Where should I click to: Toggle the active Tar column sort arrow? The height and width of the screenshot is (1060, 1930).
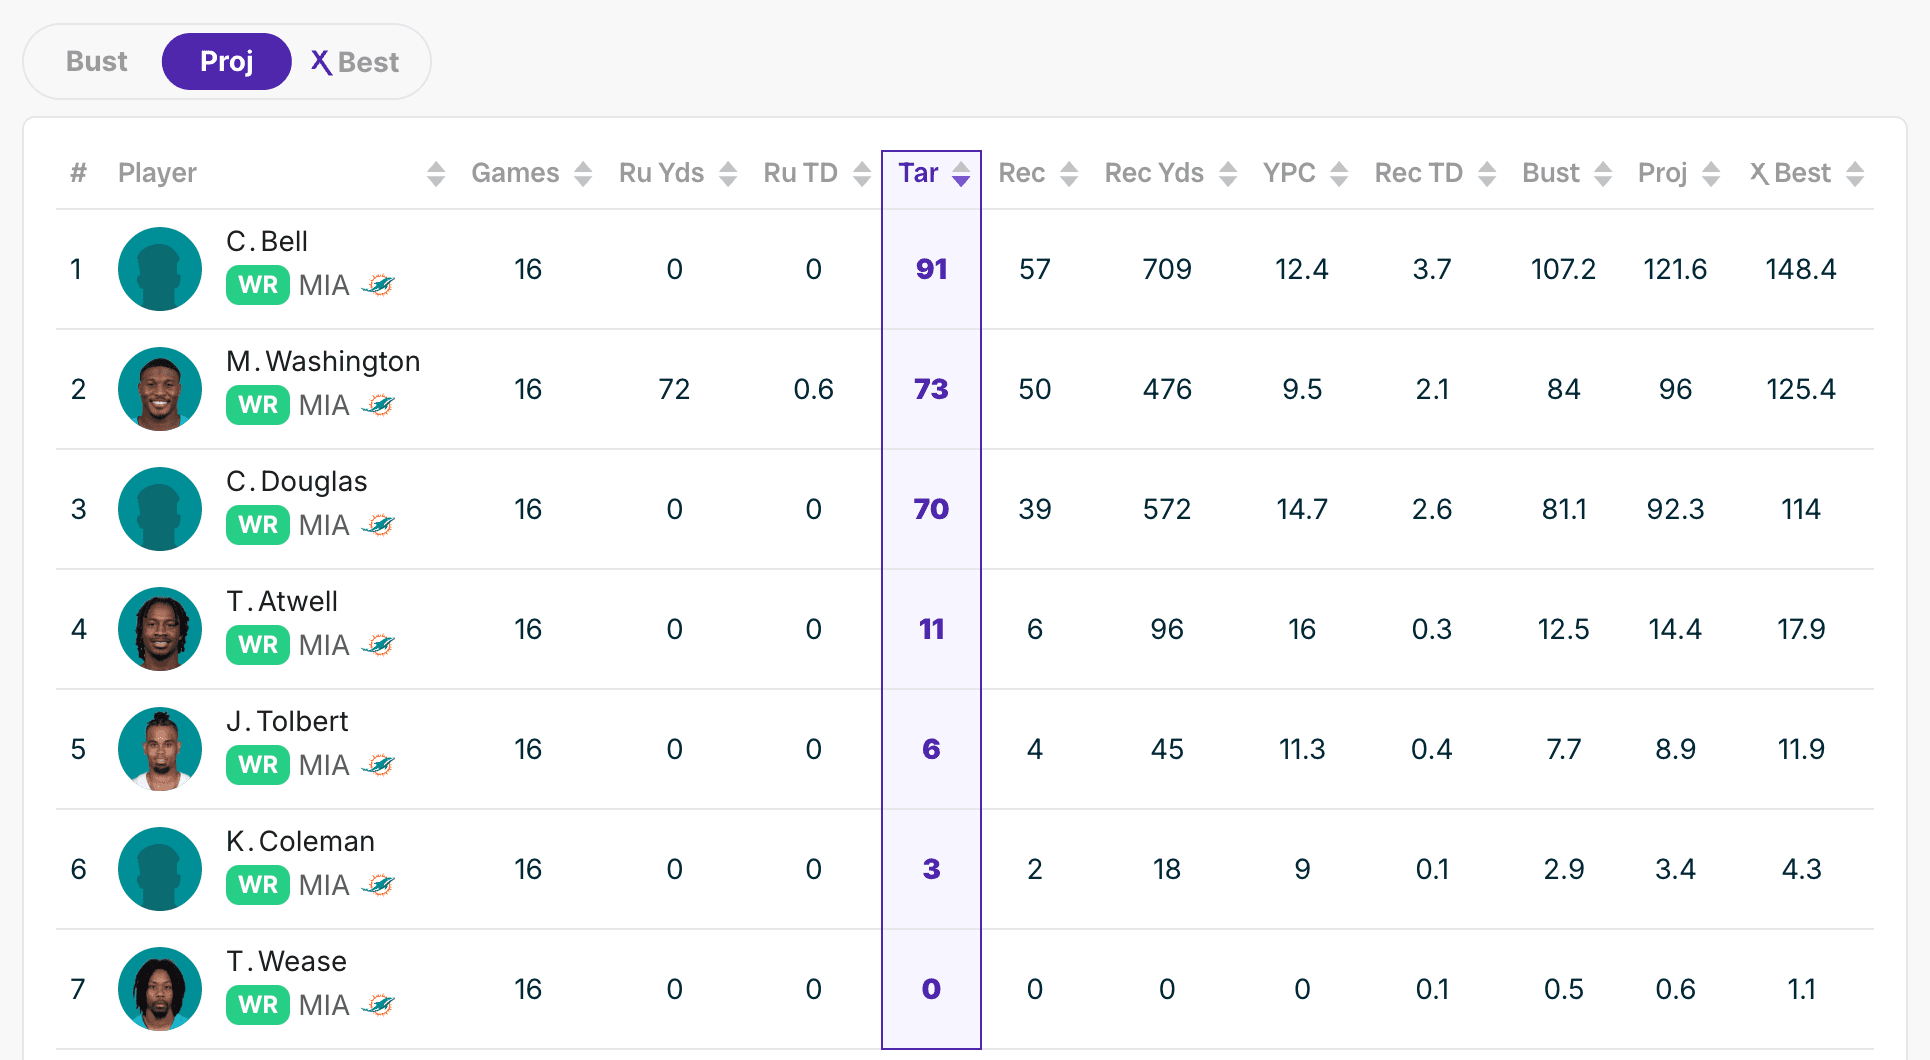point(961,174)
